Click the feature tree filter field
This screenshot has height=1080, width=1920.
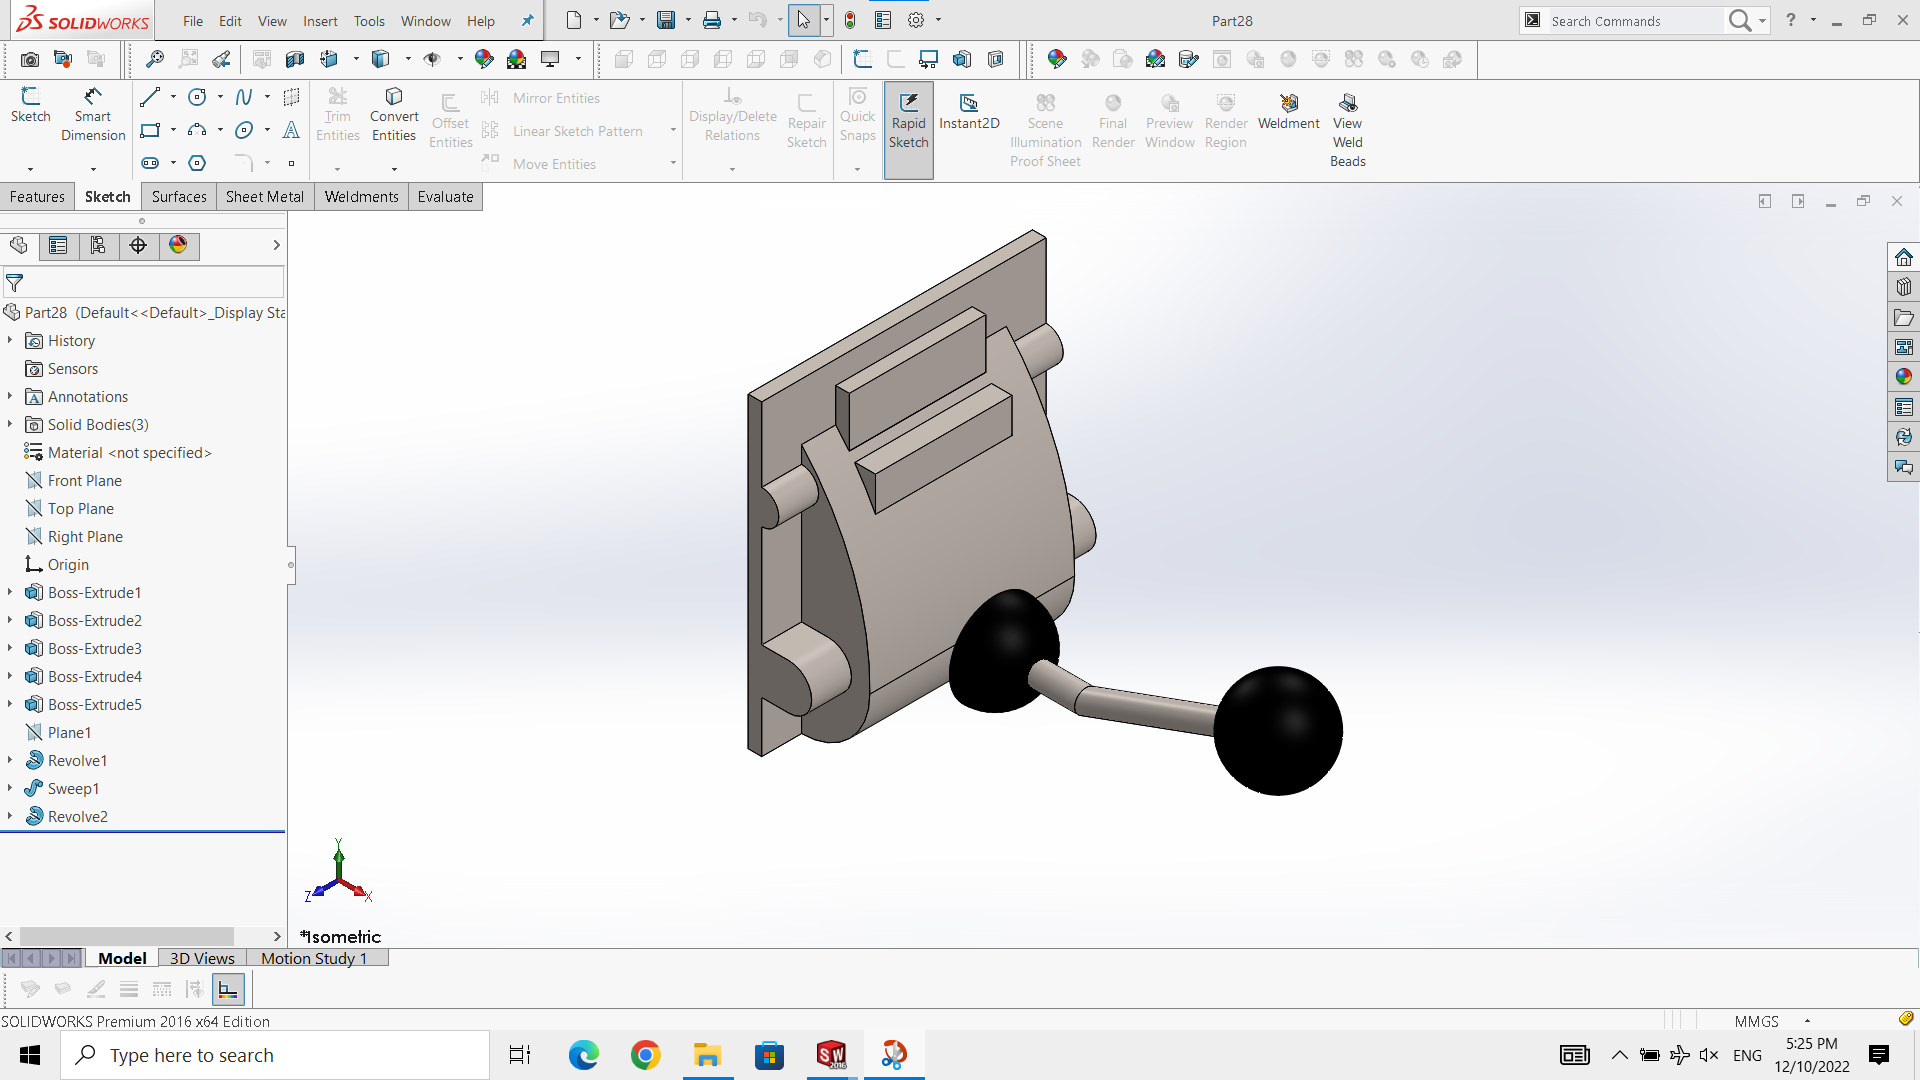coord(143,283)
